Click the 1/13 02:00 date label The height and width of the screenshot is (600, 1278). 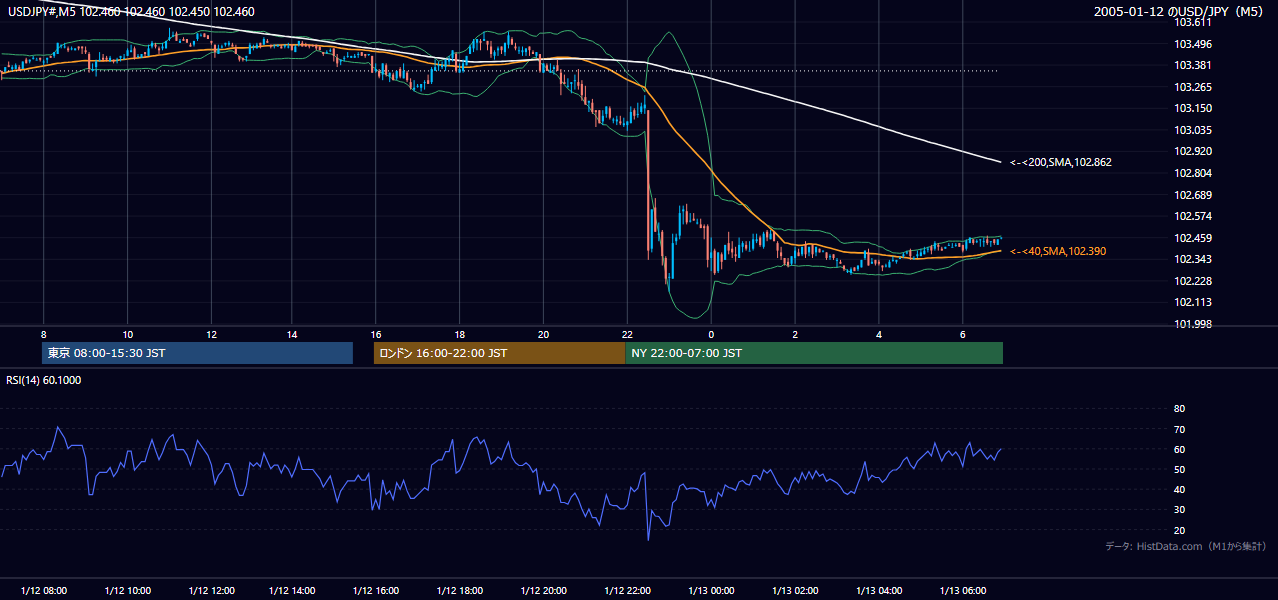tap(795, 591)
